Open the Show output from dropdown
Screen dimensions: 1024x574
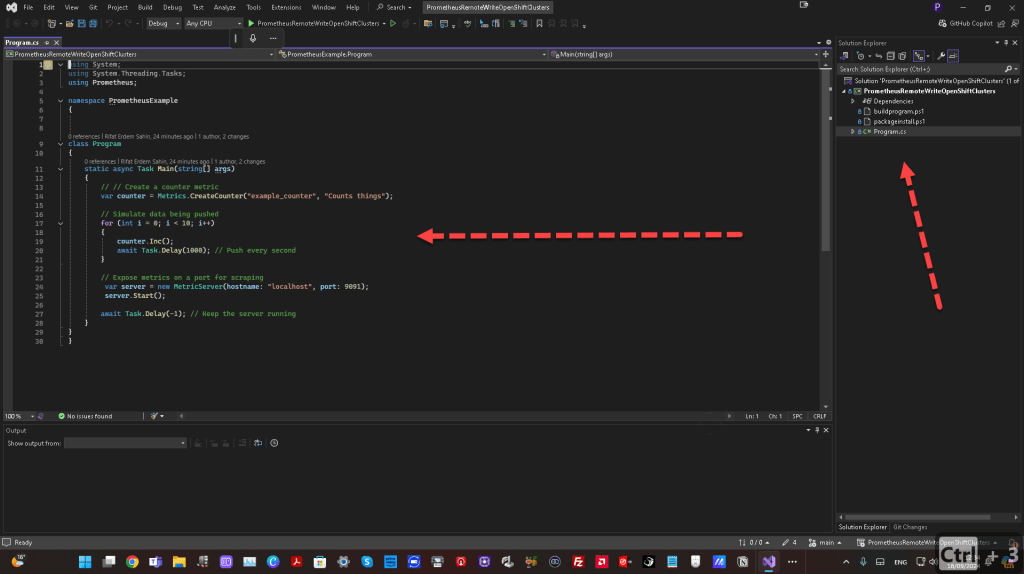tap(125, 443)
